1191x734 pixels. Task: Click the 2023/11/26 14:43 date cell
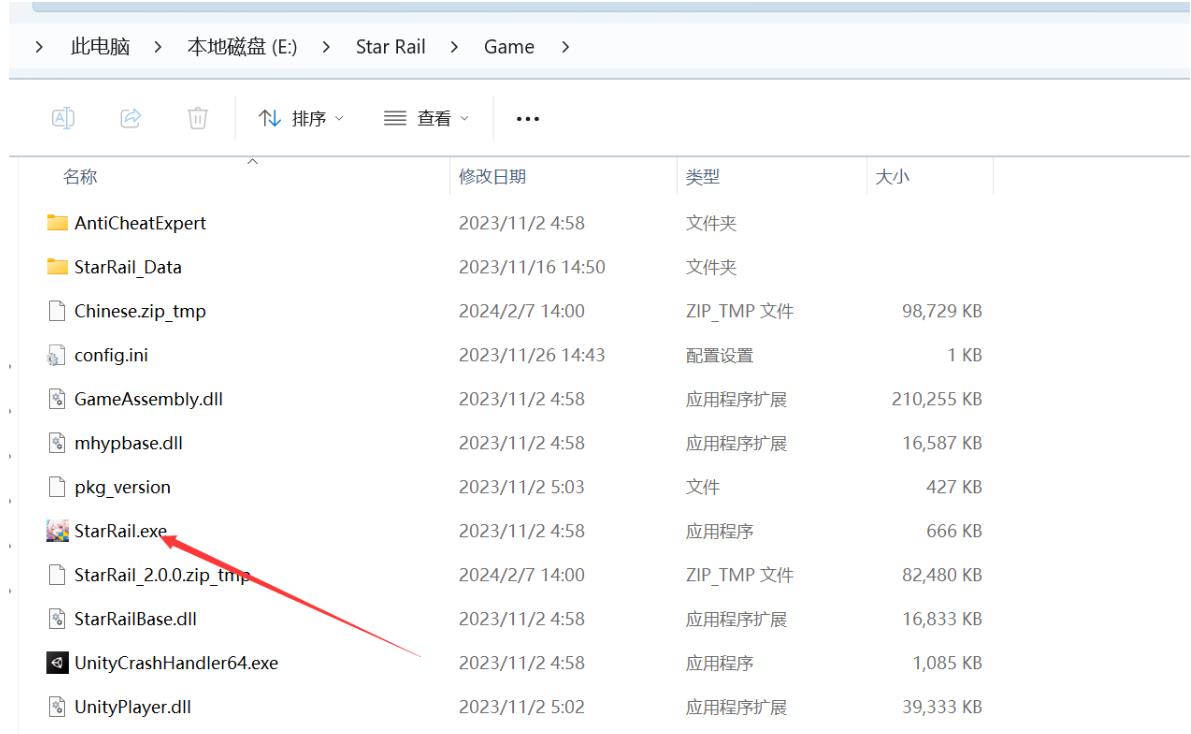tap(532, 355)
